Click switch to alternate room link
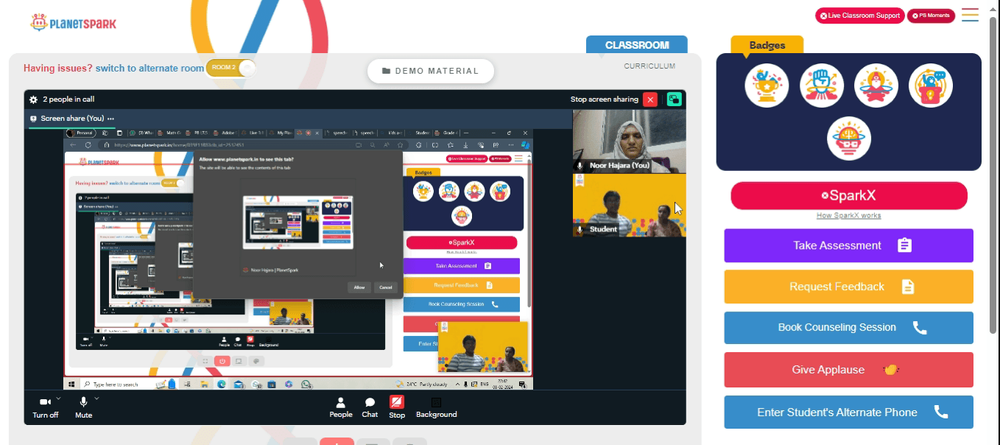Image resolution: width=1000 pixels, height=445 pixels. [149, 68]
